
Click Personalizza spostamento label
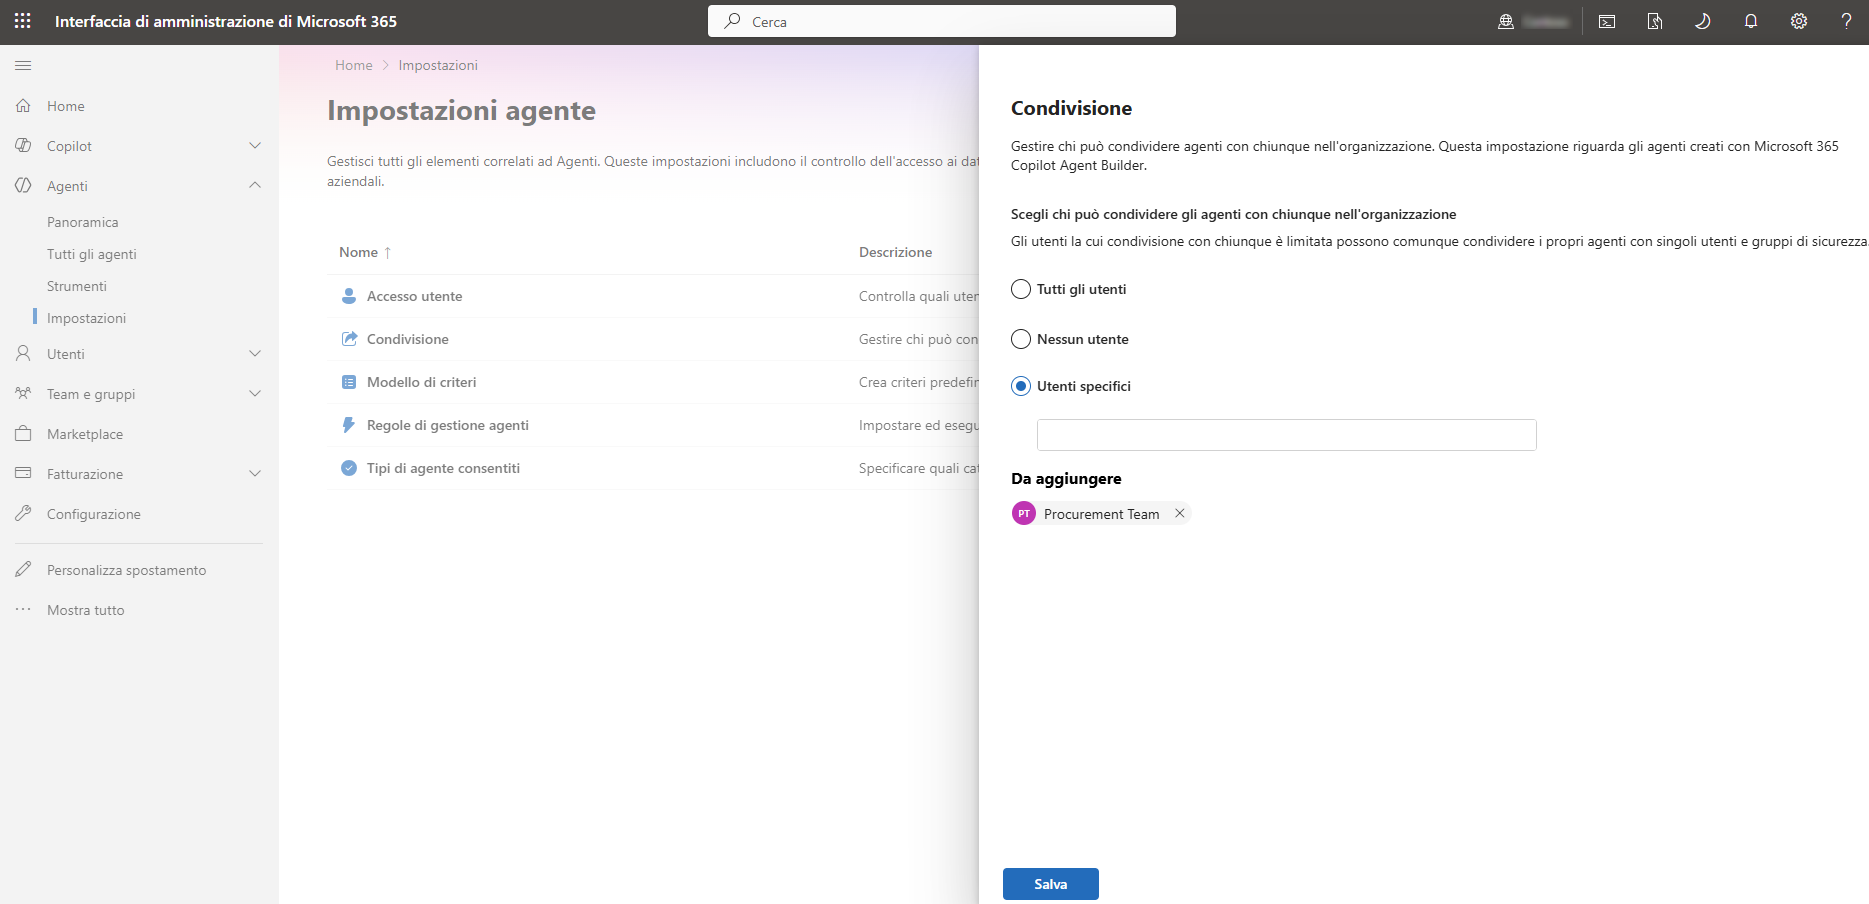[127, 570]
